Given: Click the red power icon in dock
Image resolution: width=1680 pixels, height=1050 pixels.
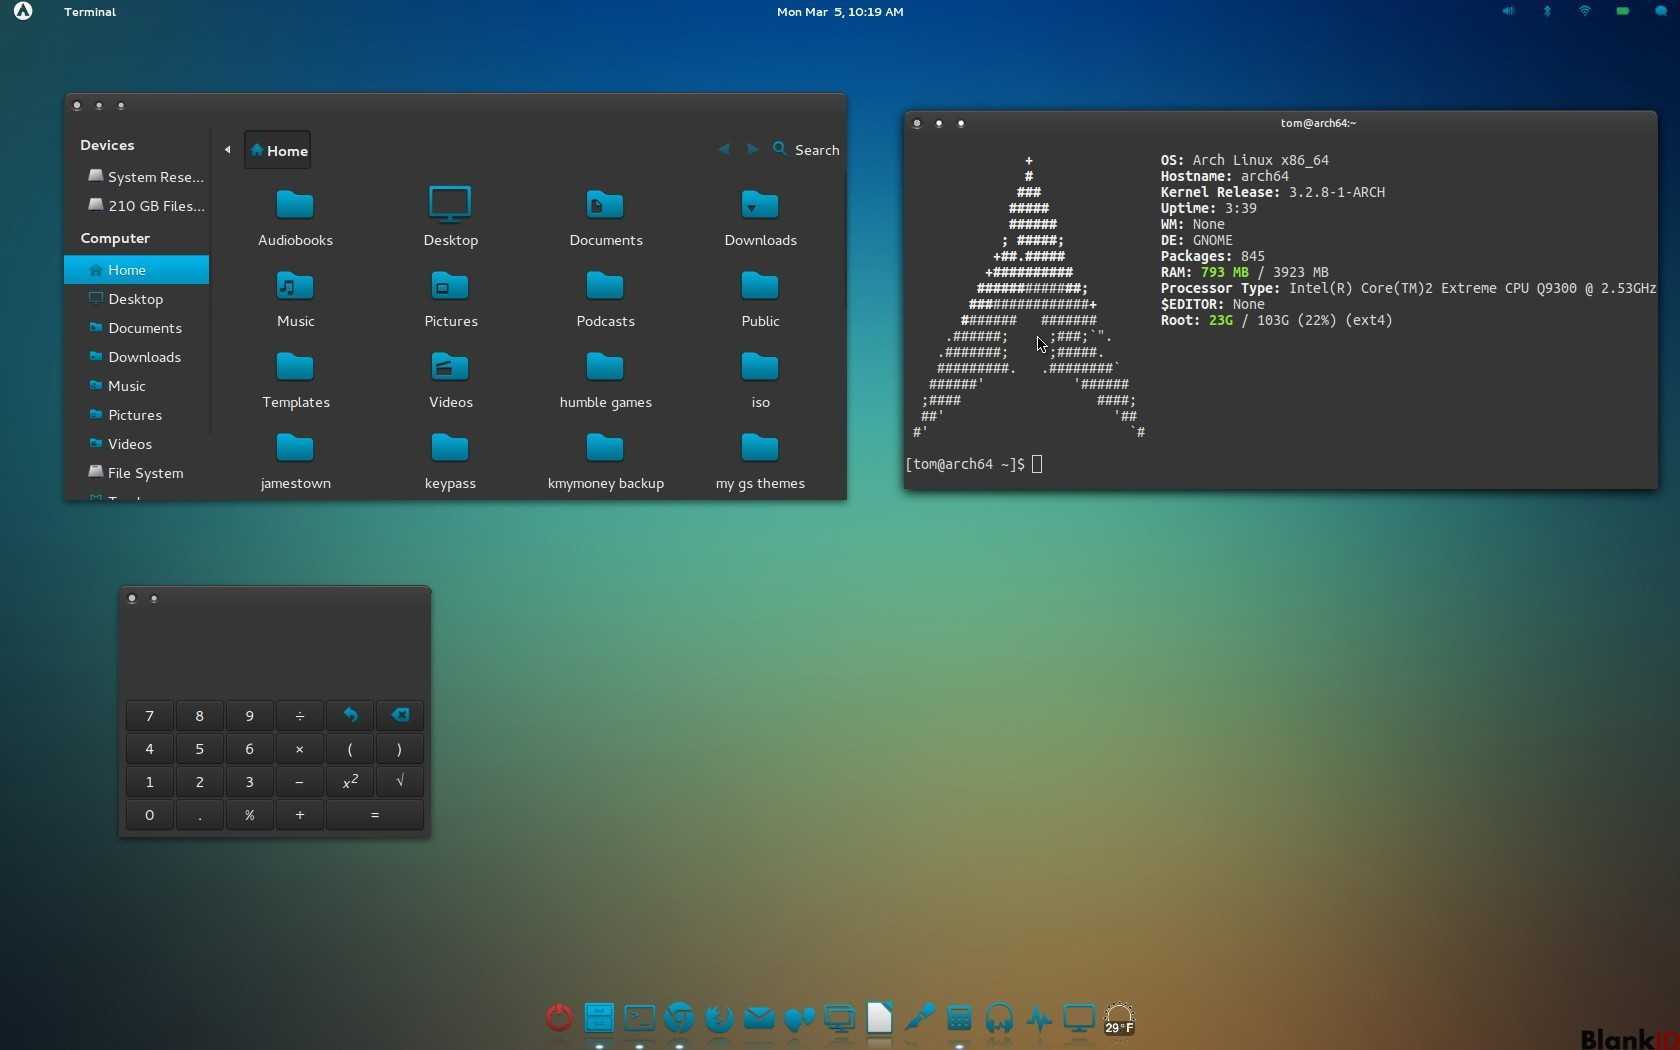Looking at the screenshot, I should pyautogui.click(x=559, y=1019).
